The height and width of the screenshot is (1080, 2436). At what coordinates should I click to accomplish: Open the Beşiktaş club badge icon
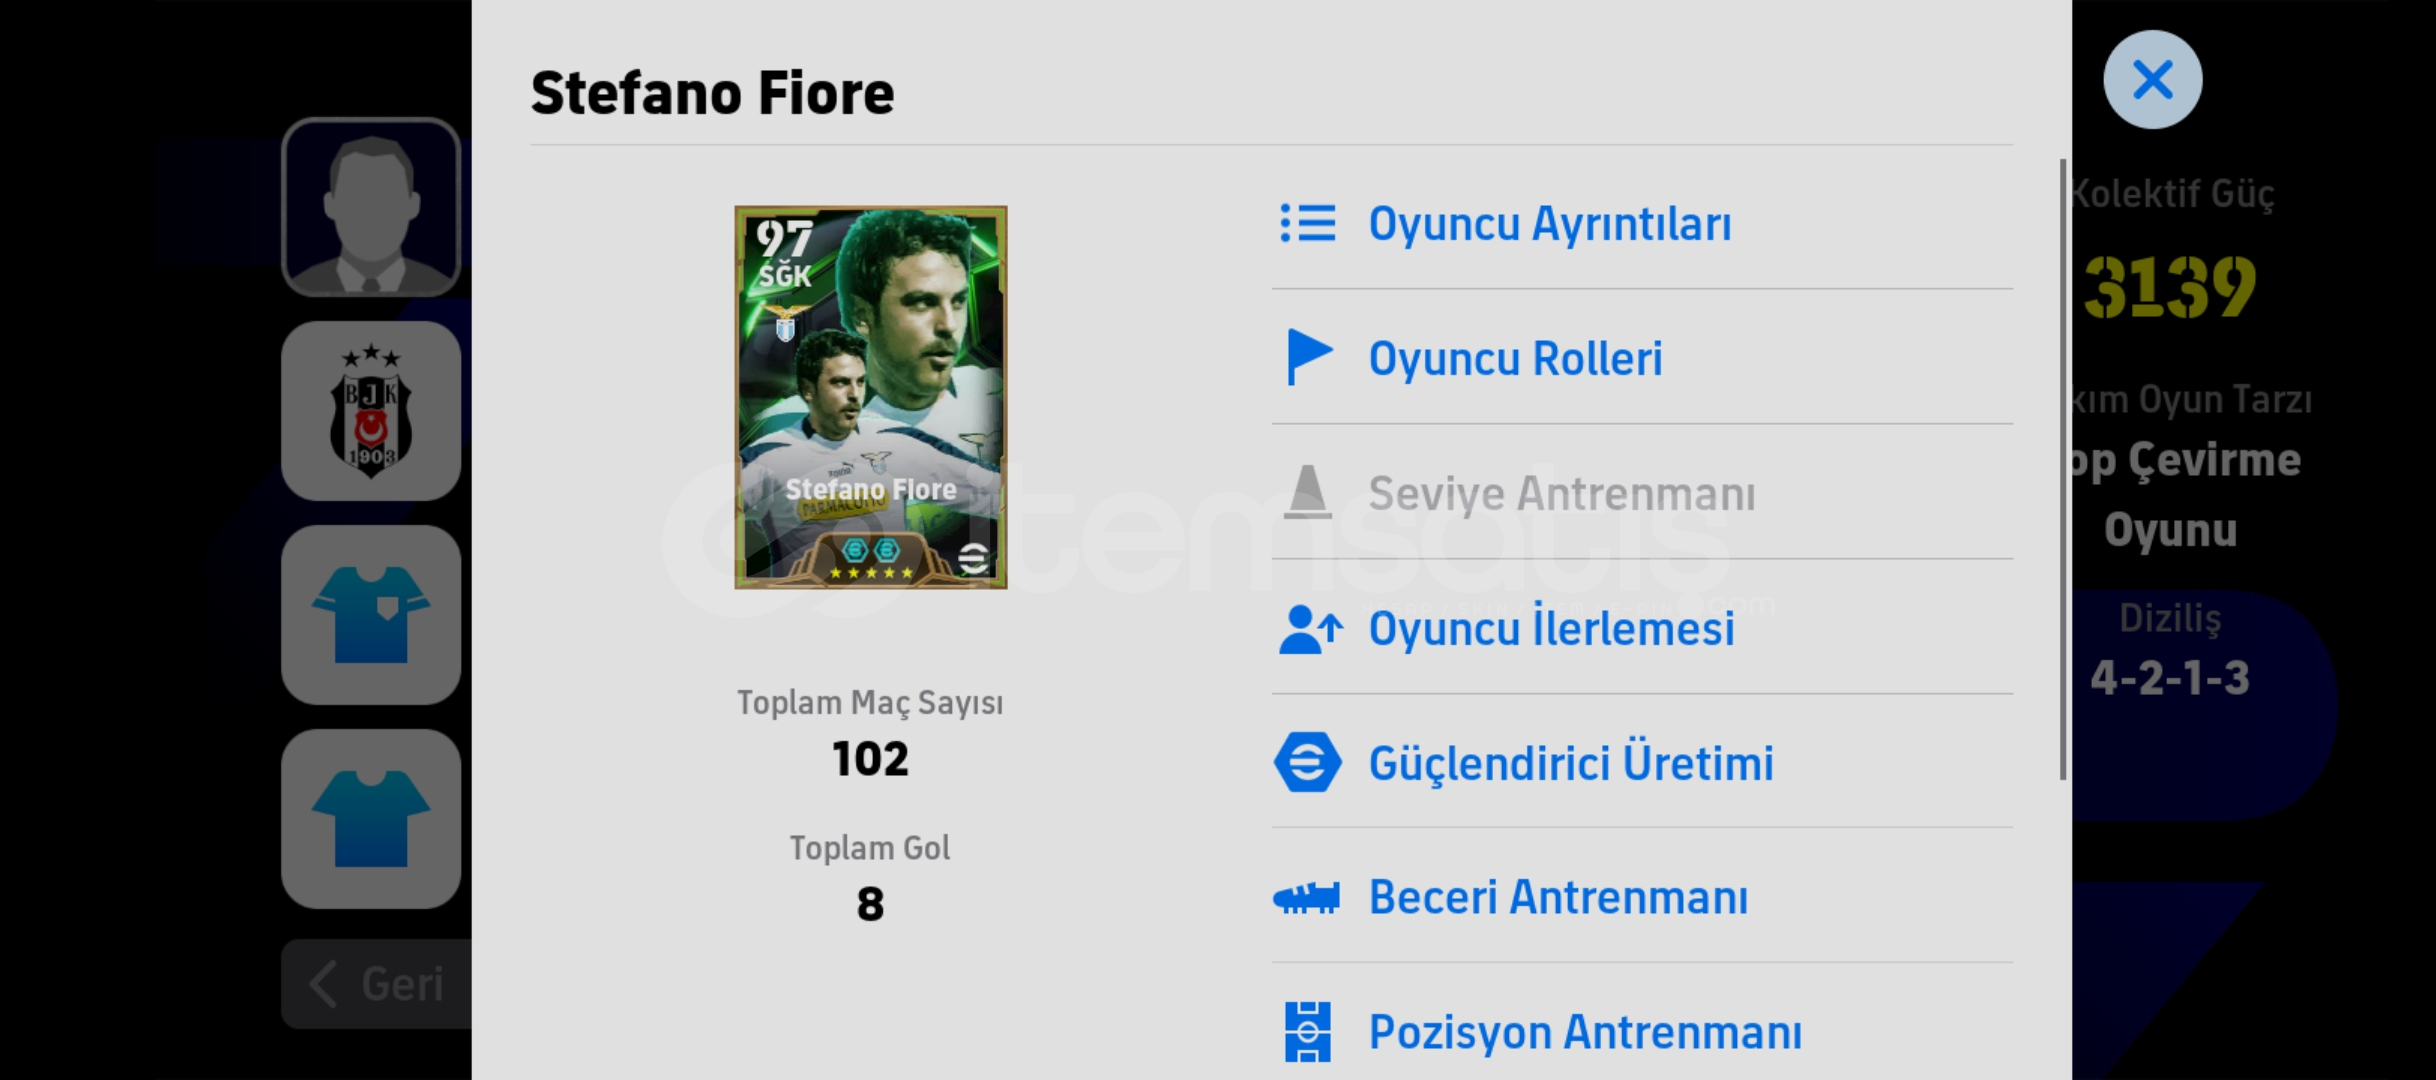coord(371,411)
